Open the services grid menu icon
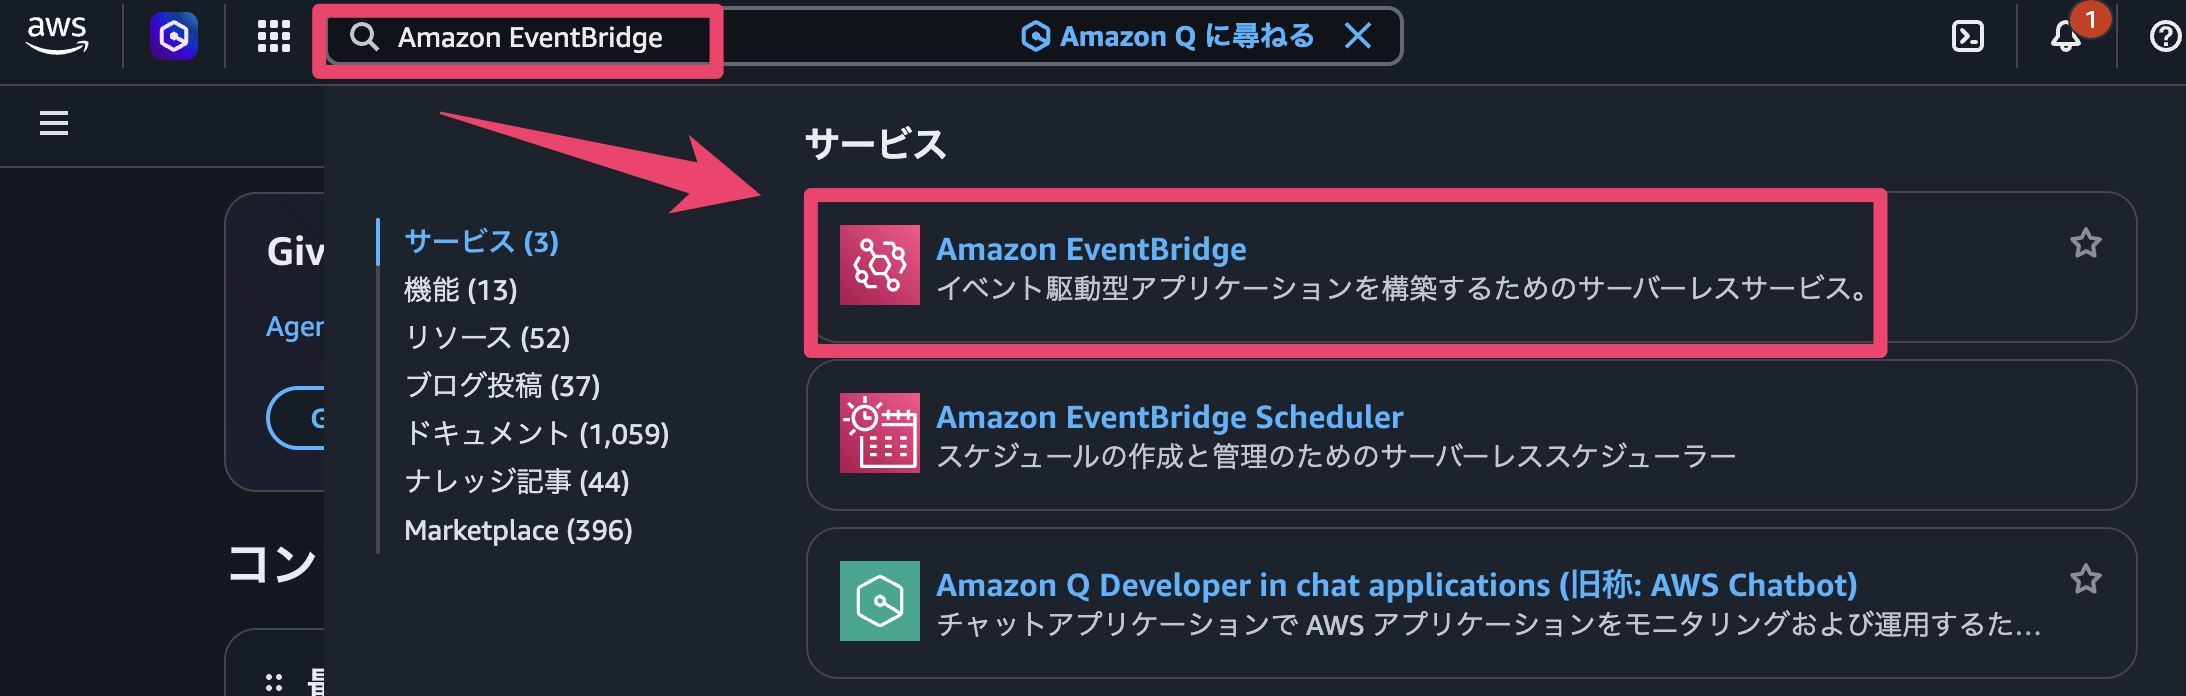 tap(273, 37)
